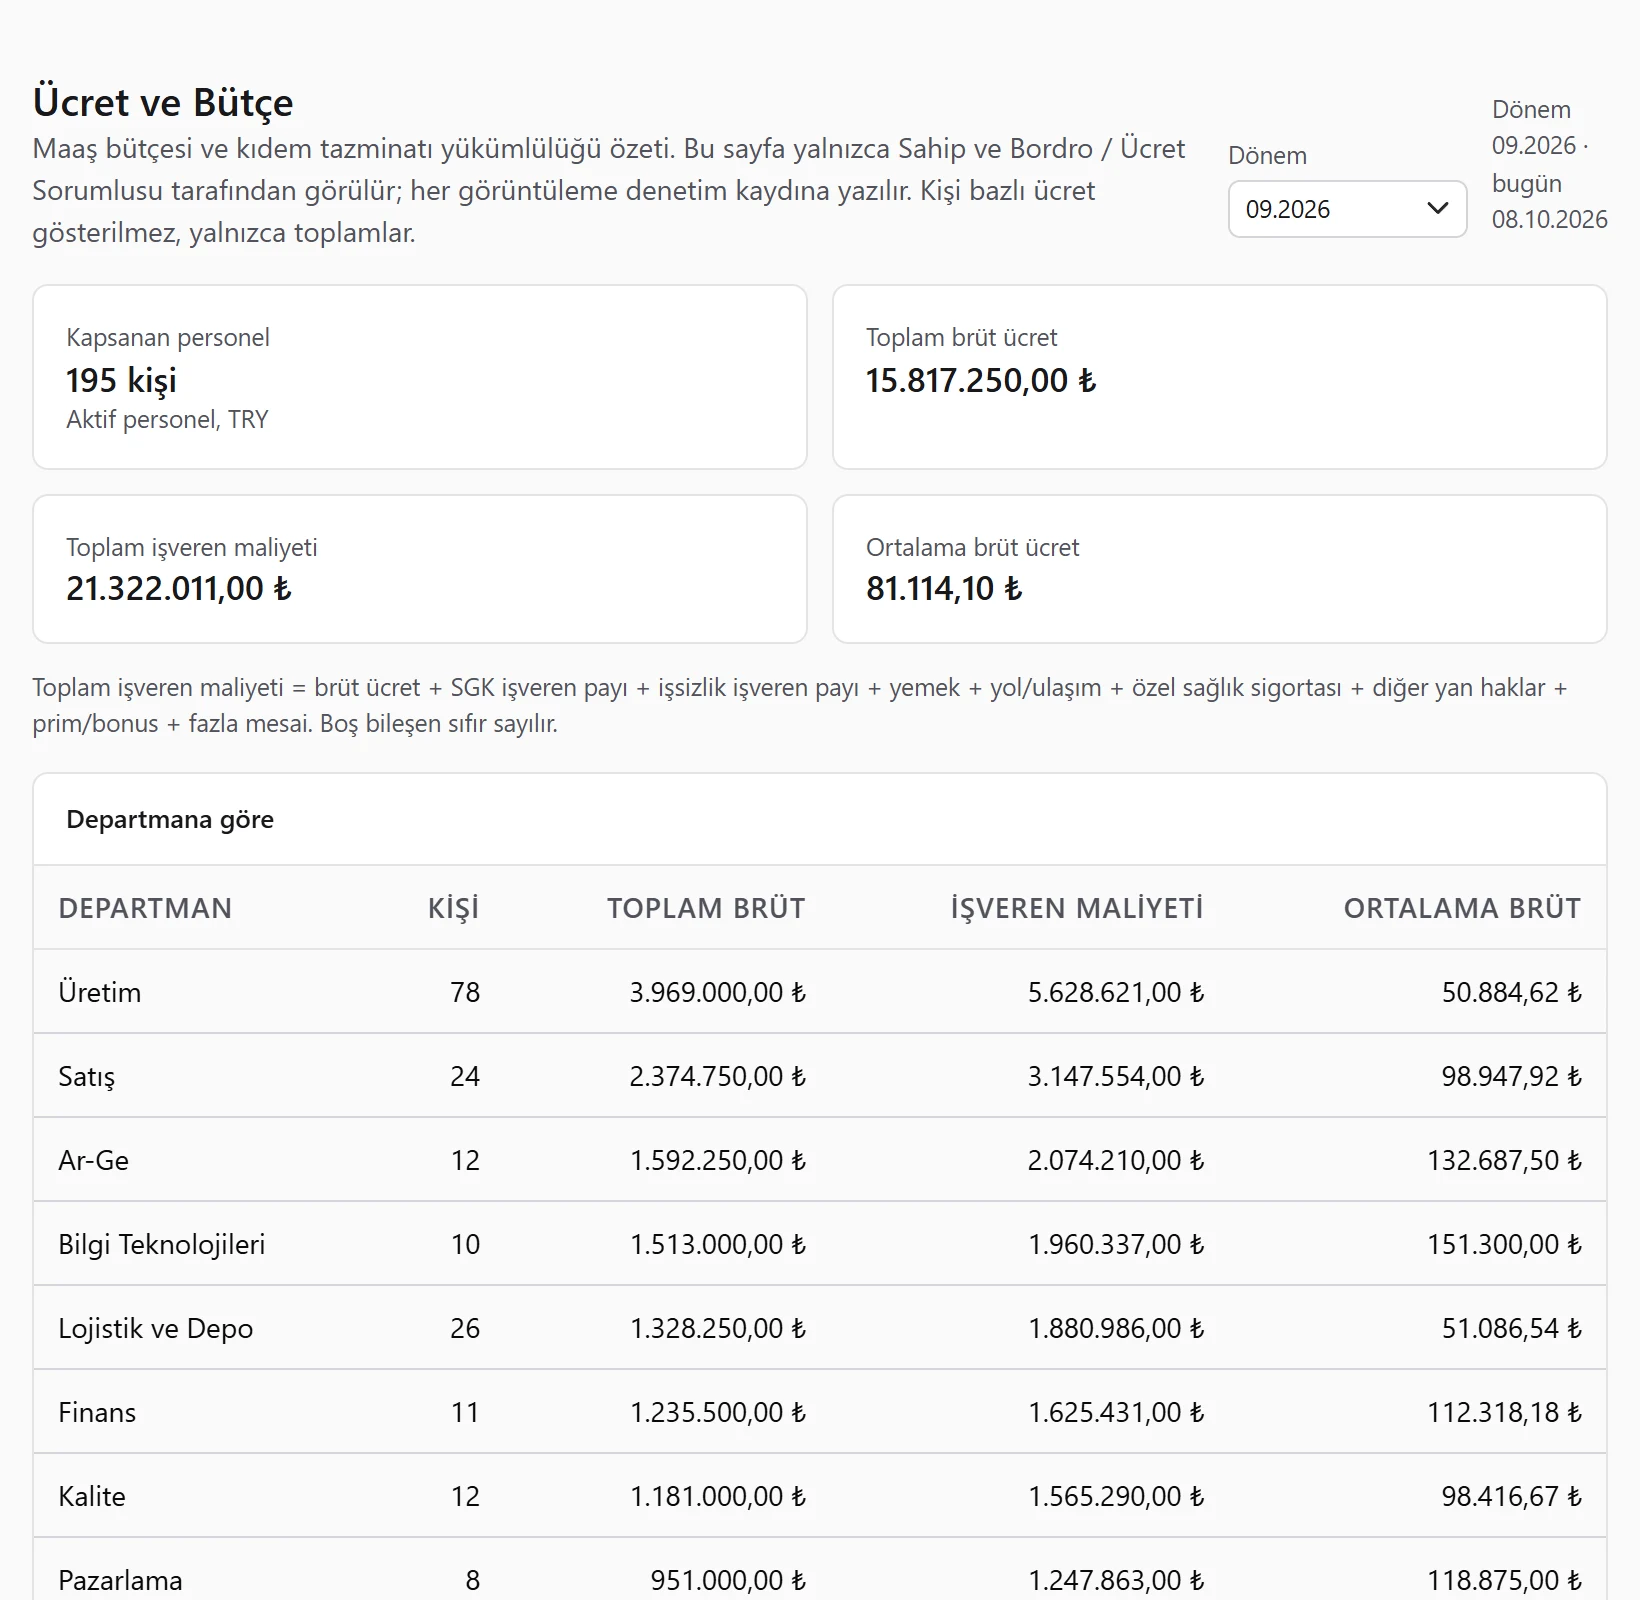Click the total gross value '15.817.250,00 ₺'
Viewport: 1640px width, 1600px height.
(981, 381)
